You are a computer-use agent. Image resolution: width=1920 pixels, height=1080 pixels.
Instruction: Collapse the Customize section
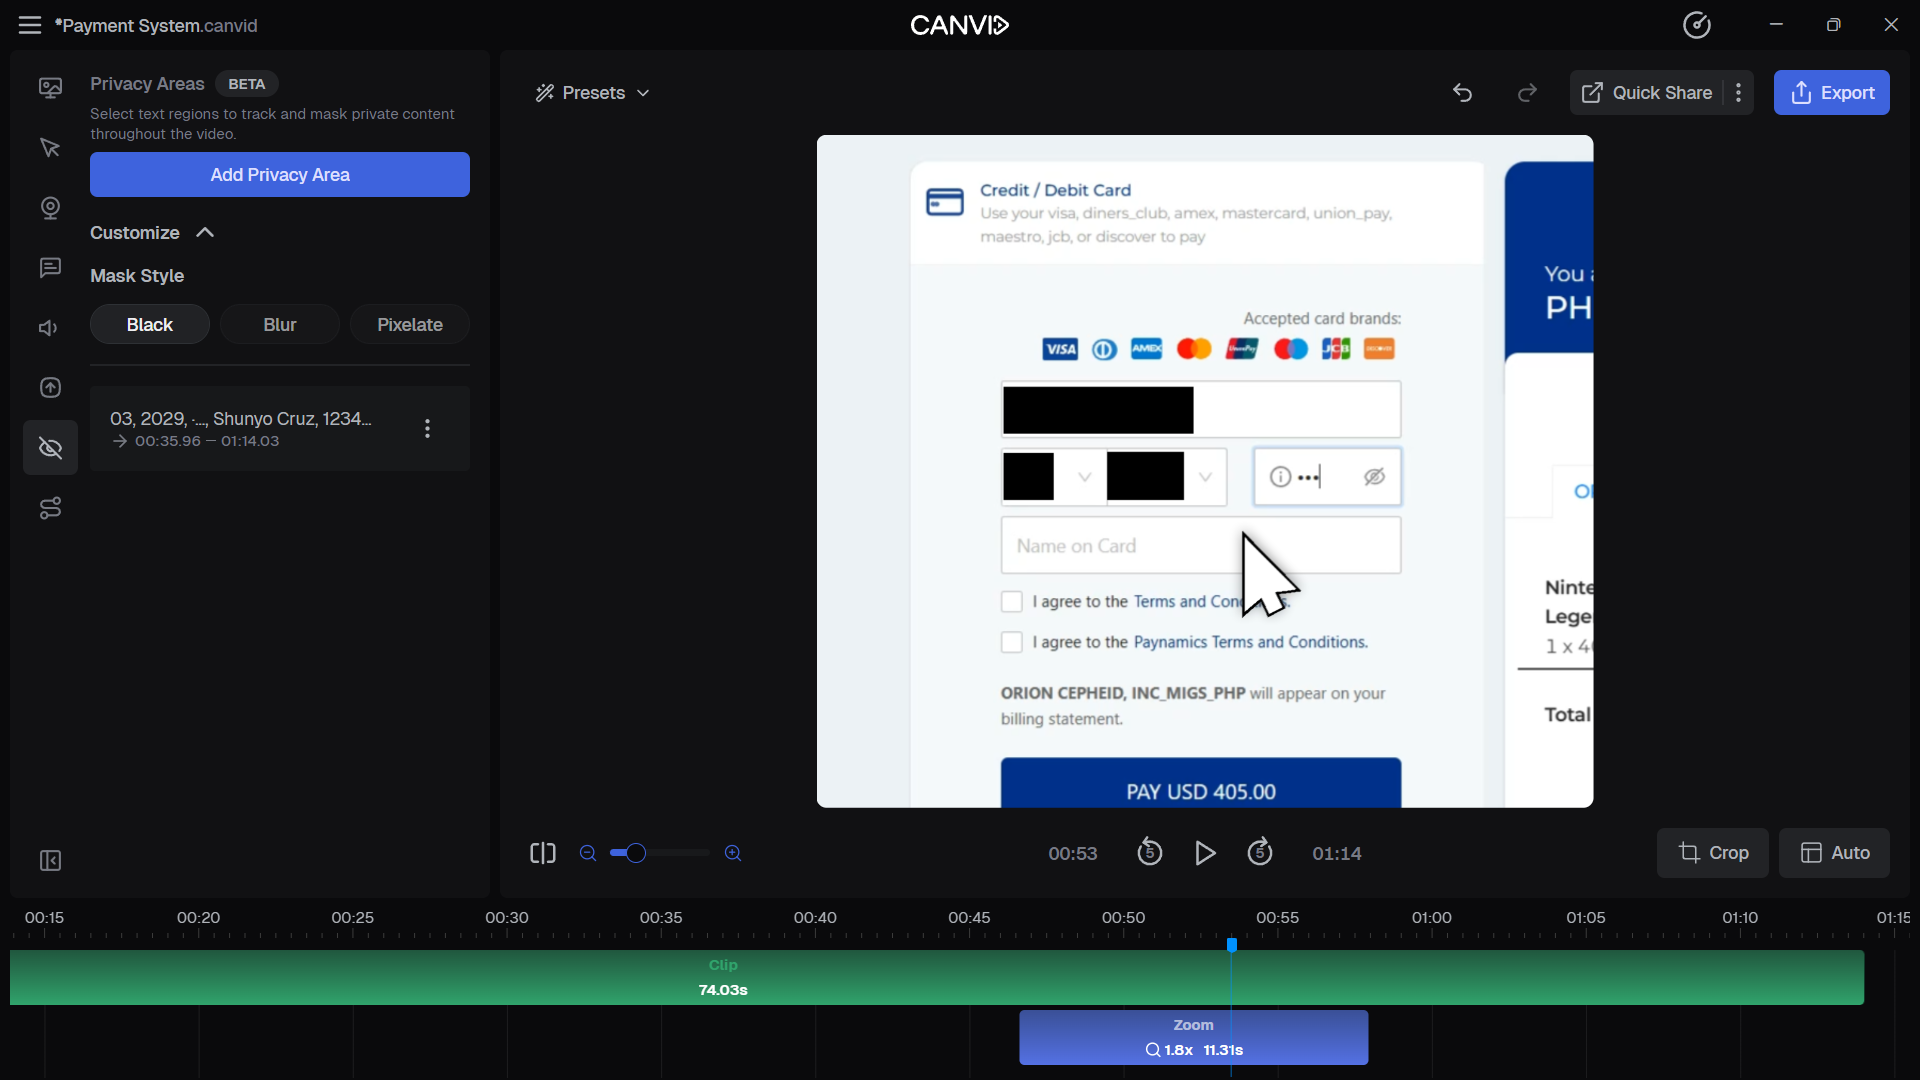pos(153,233)
